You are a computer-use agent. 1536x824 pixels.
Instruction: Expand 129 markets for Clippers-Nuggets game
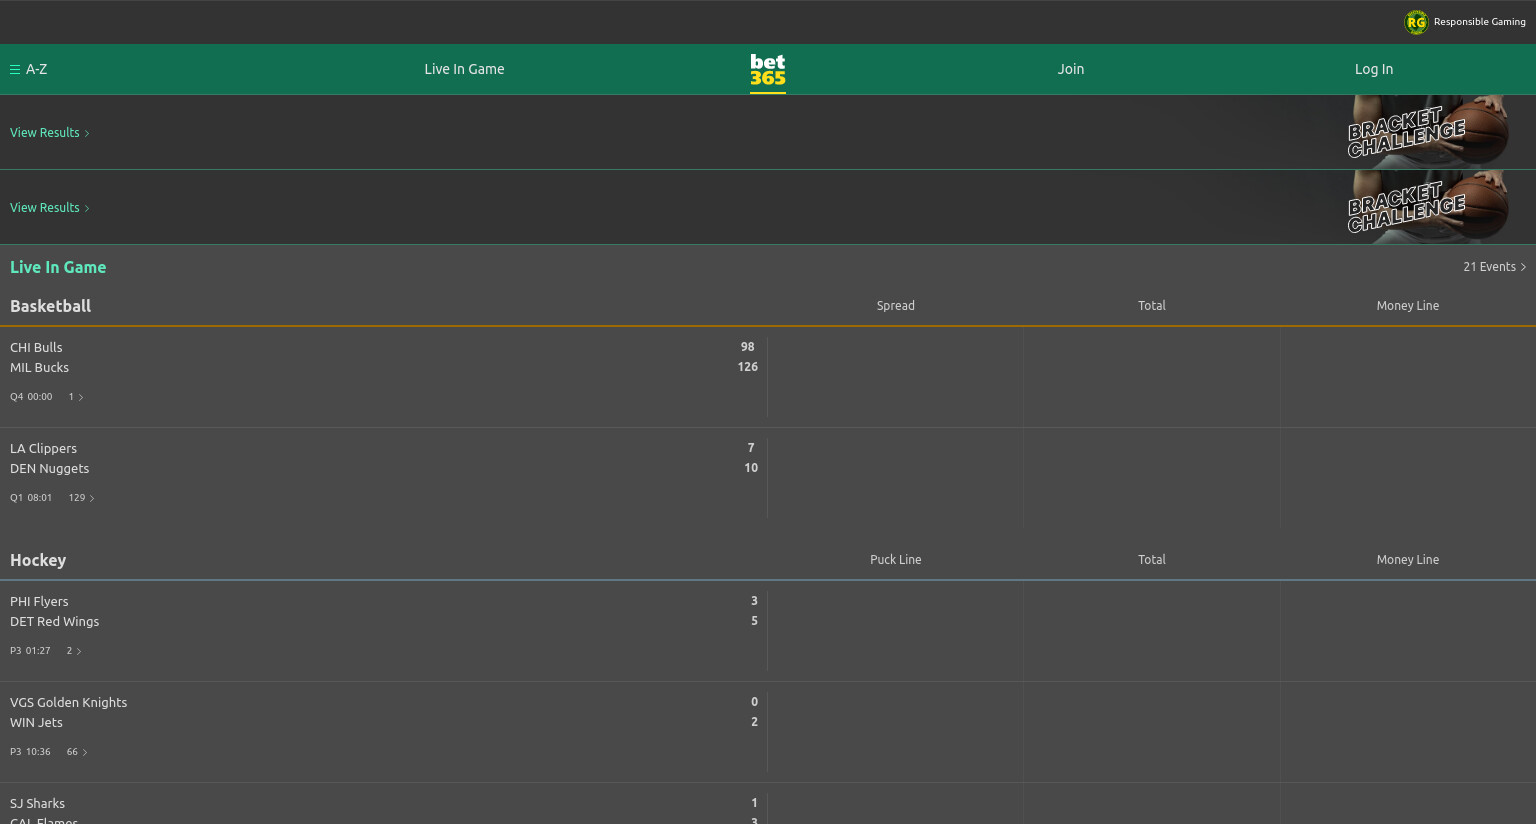pos(82,498)
